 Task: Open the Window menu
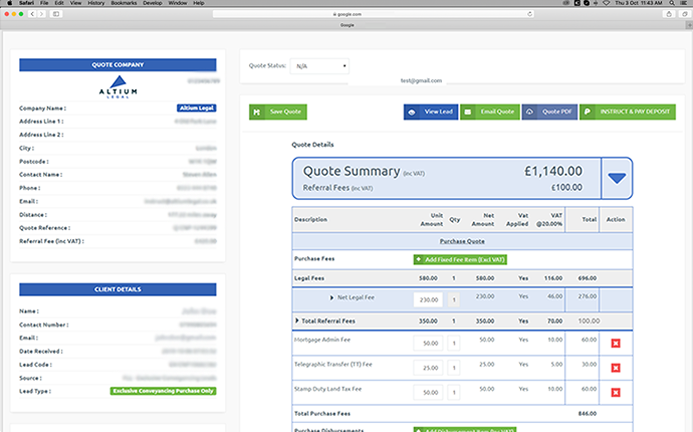(178, 3)
